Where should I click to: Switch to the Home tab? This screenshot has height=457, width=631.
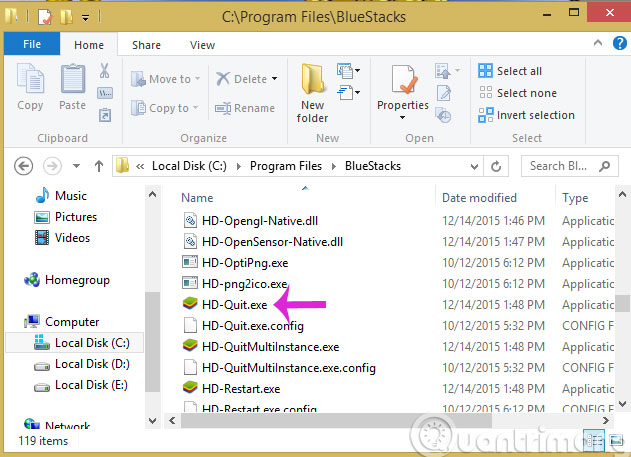tap(89, 45)
